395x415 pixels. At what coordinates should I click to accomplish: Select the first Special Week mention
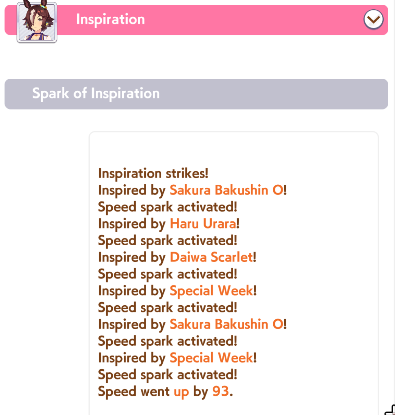(x=211, y=291)
